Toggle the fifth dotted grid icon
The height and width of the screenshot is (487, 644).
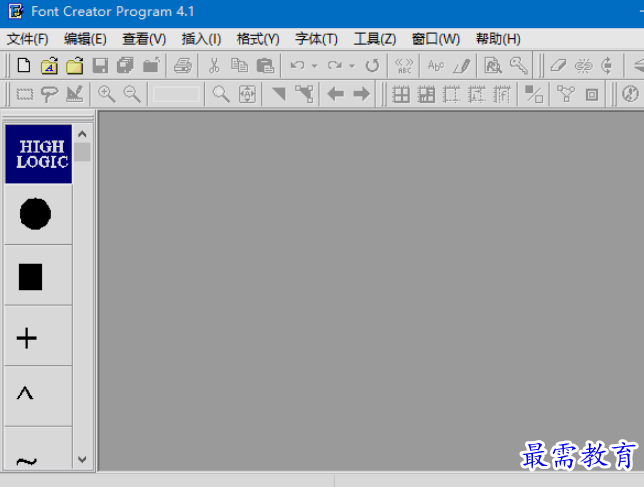502,94
